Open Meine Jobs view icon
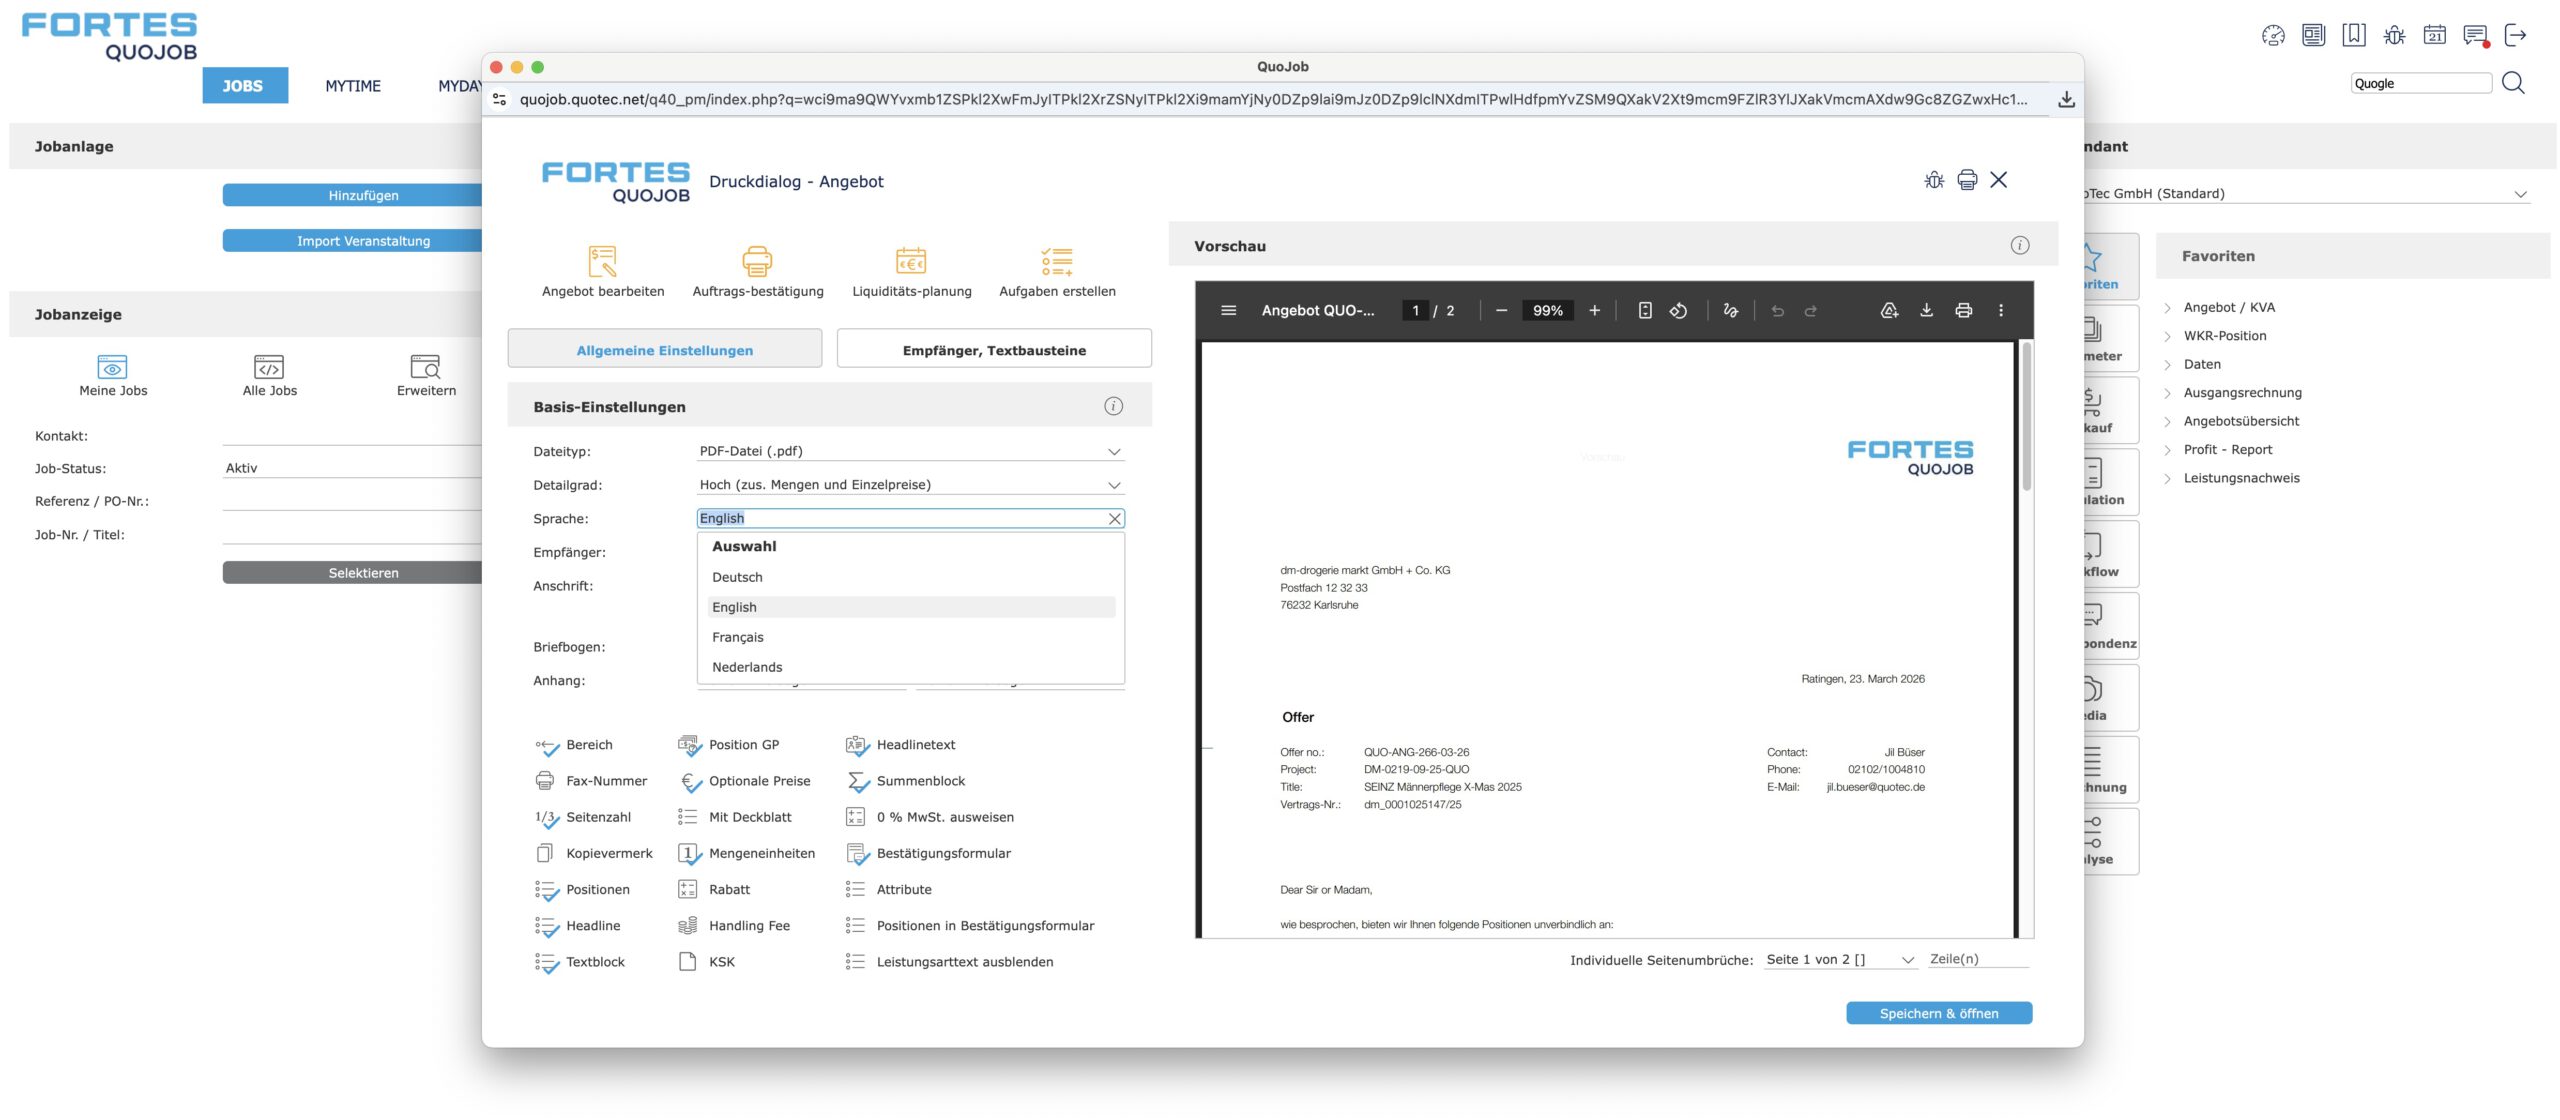 (112, 367)
